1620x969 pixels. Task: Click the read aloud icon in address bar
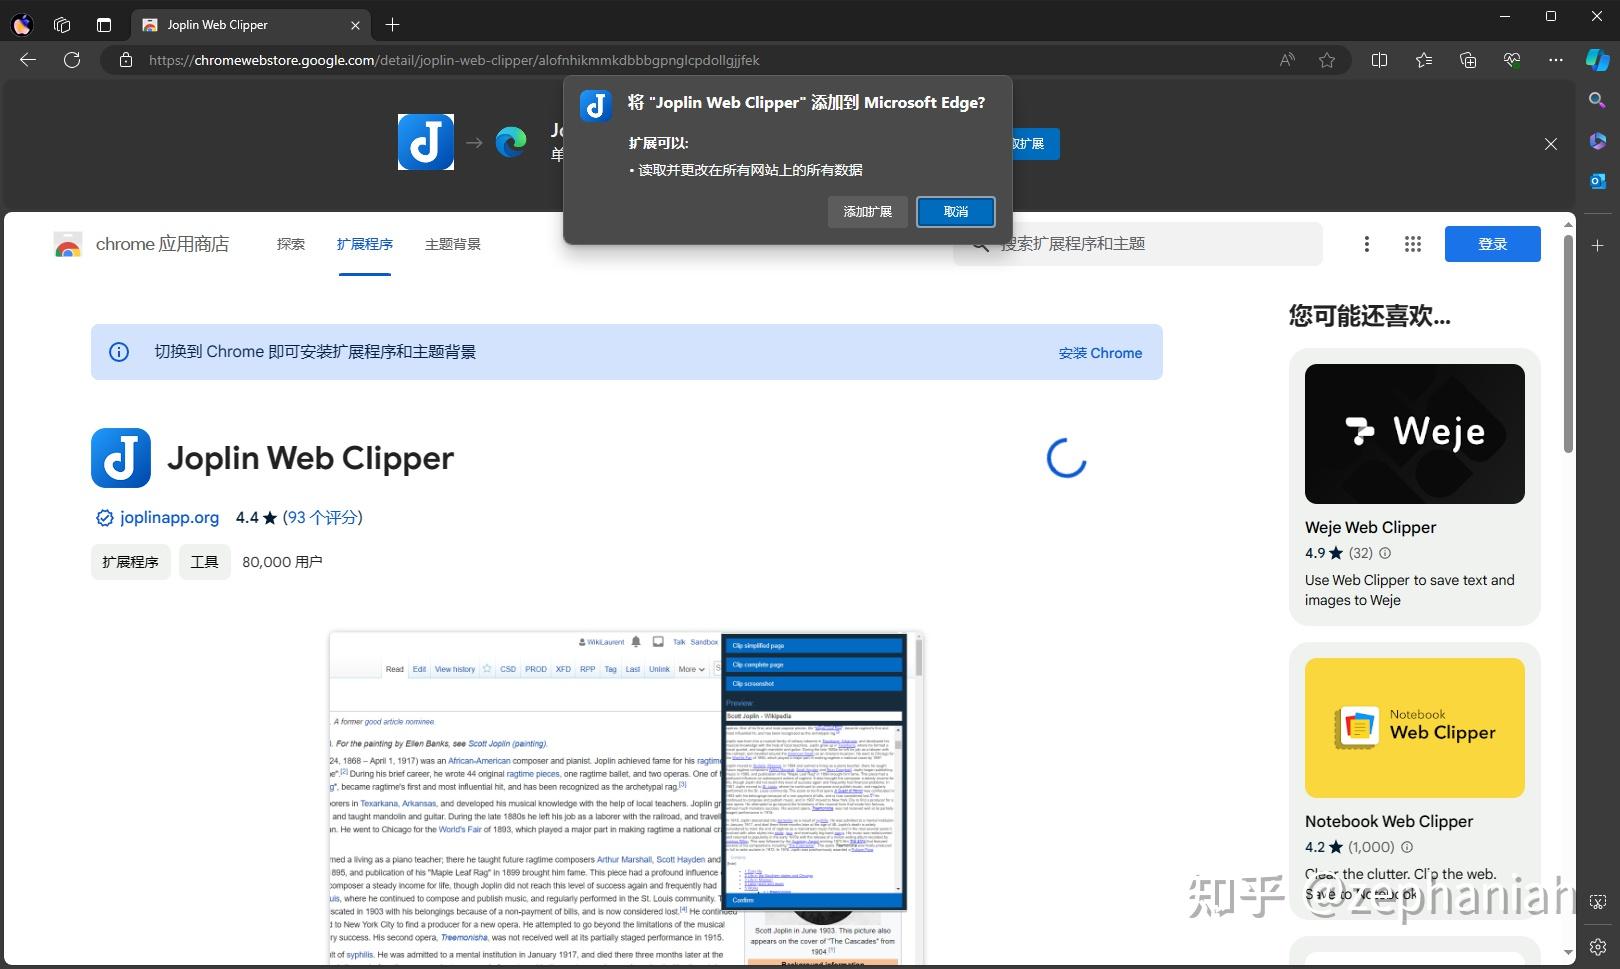coord(1286,60)
